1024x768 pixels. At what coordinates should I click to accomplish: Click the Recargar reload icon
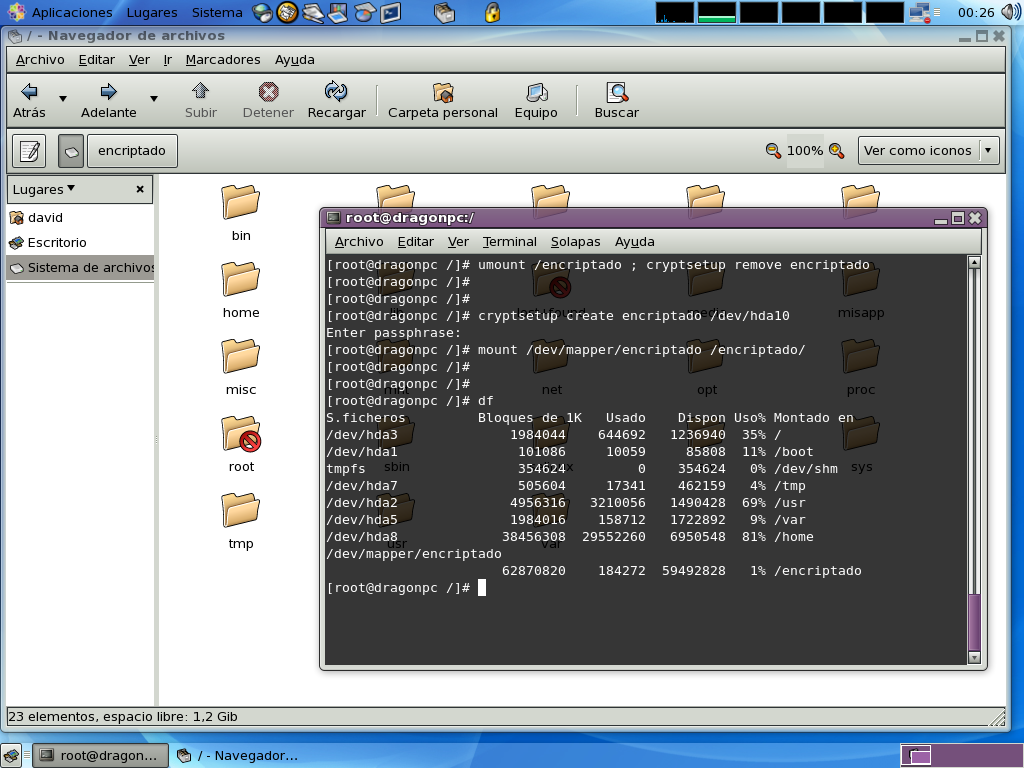coord(336,92)
